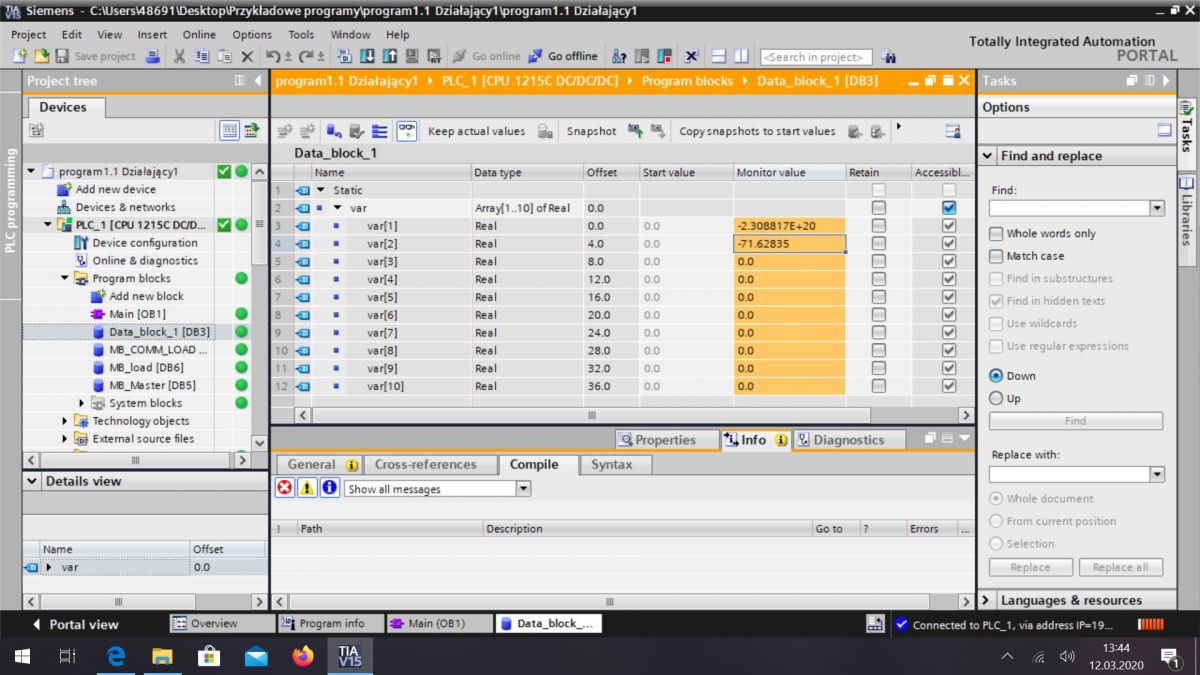Click the monitor value of var[2]
Image resolution: width=1200 pixels, height=675 pixels.
[790, 243]
